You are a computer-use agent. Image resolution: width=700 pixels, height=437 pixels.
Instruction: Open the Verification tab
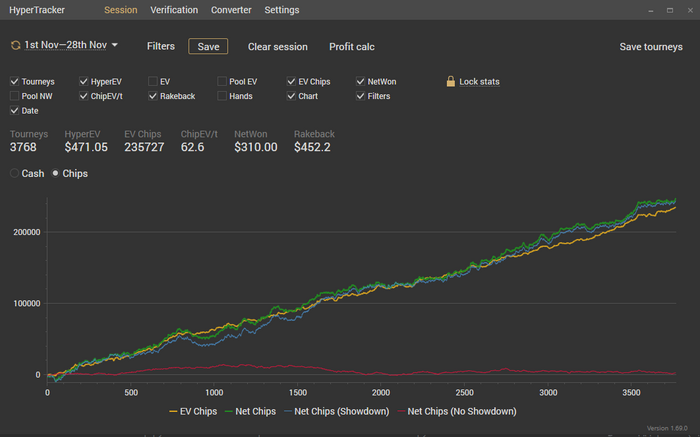point(174,10)
